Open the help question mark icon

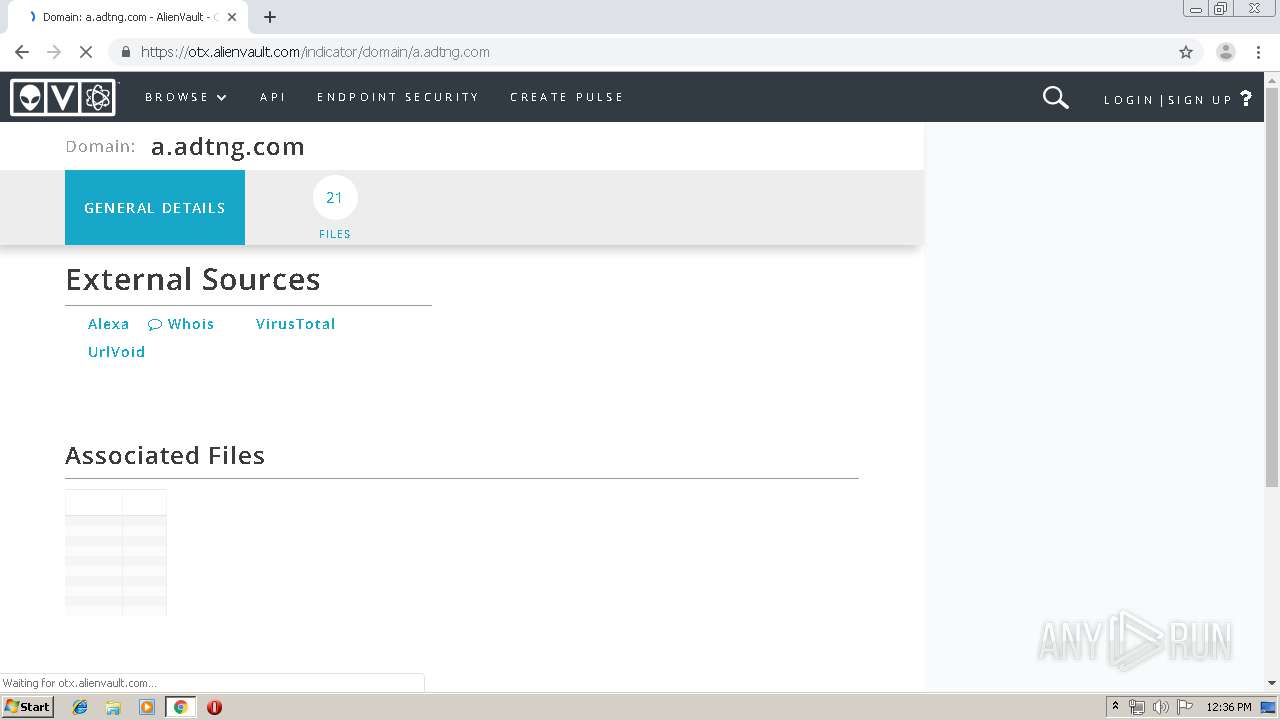pyautogui.click(x=1246, y=98)
